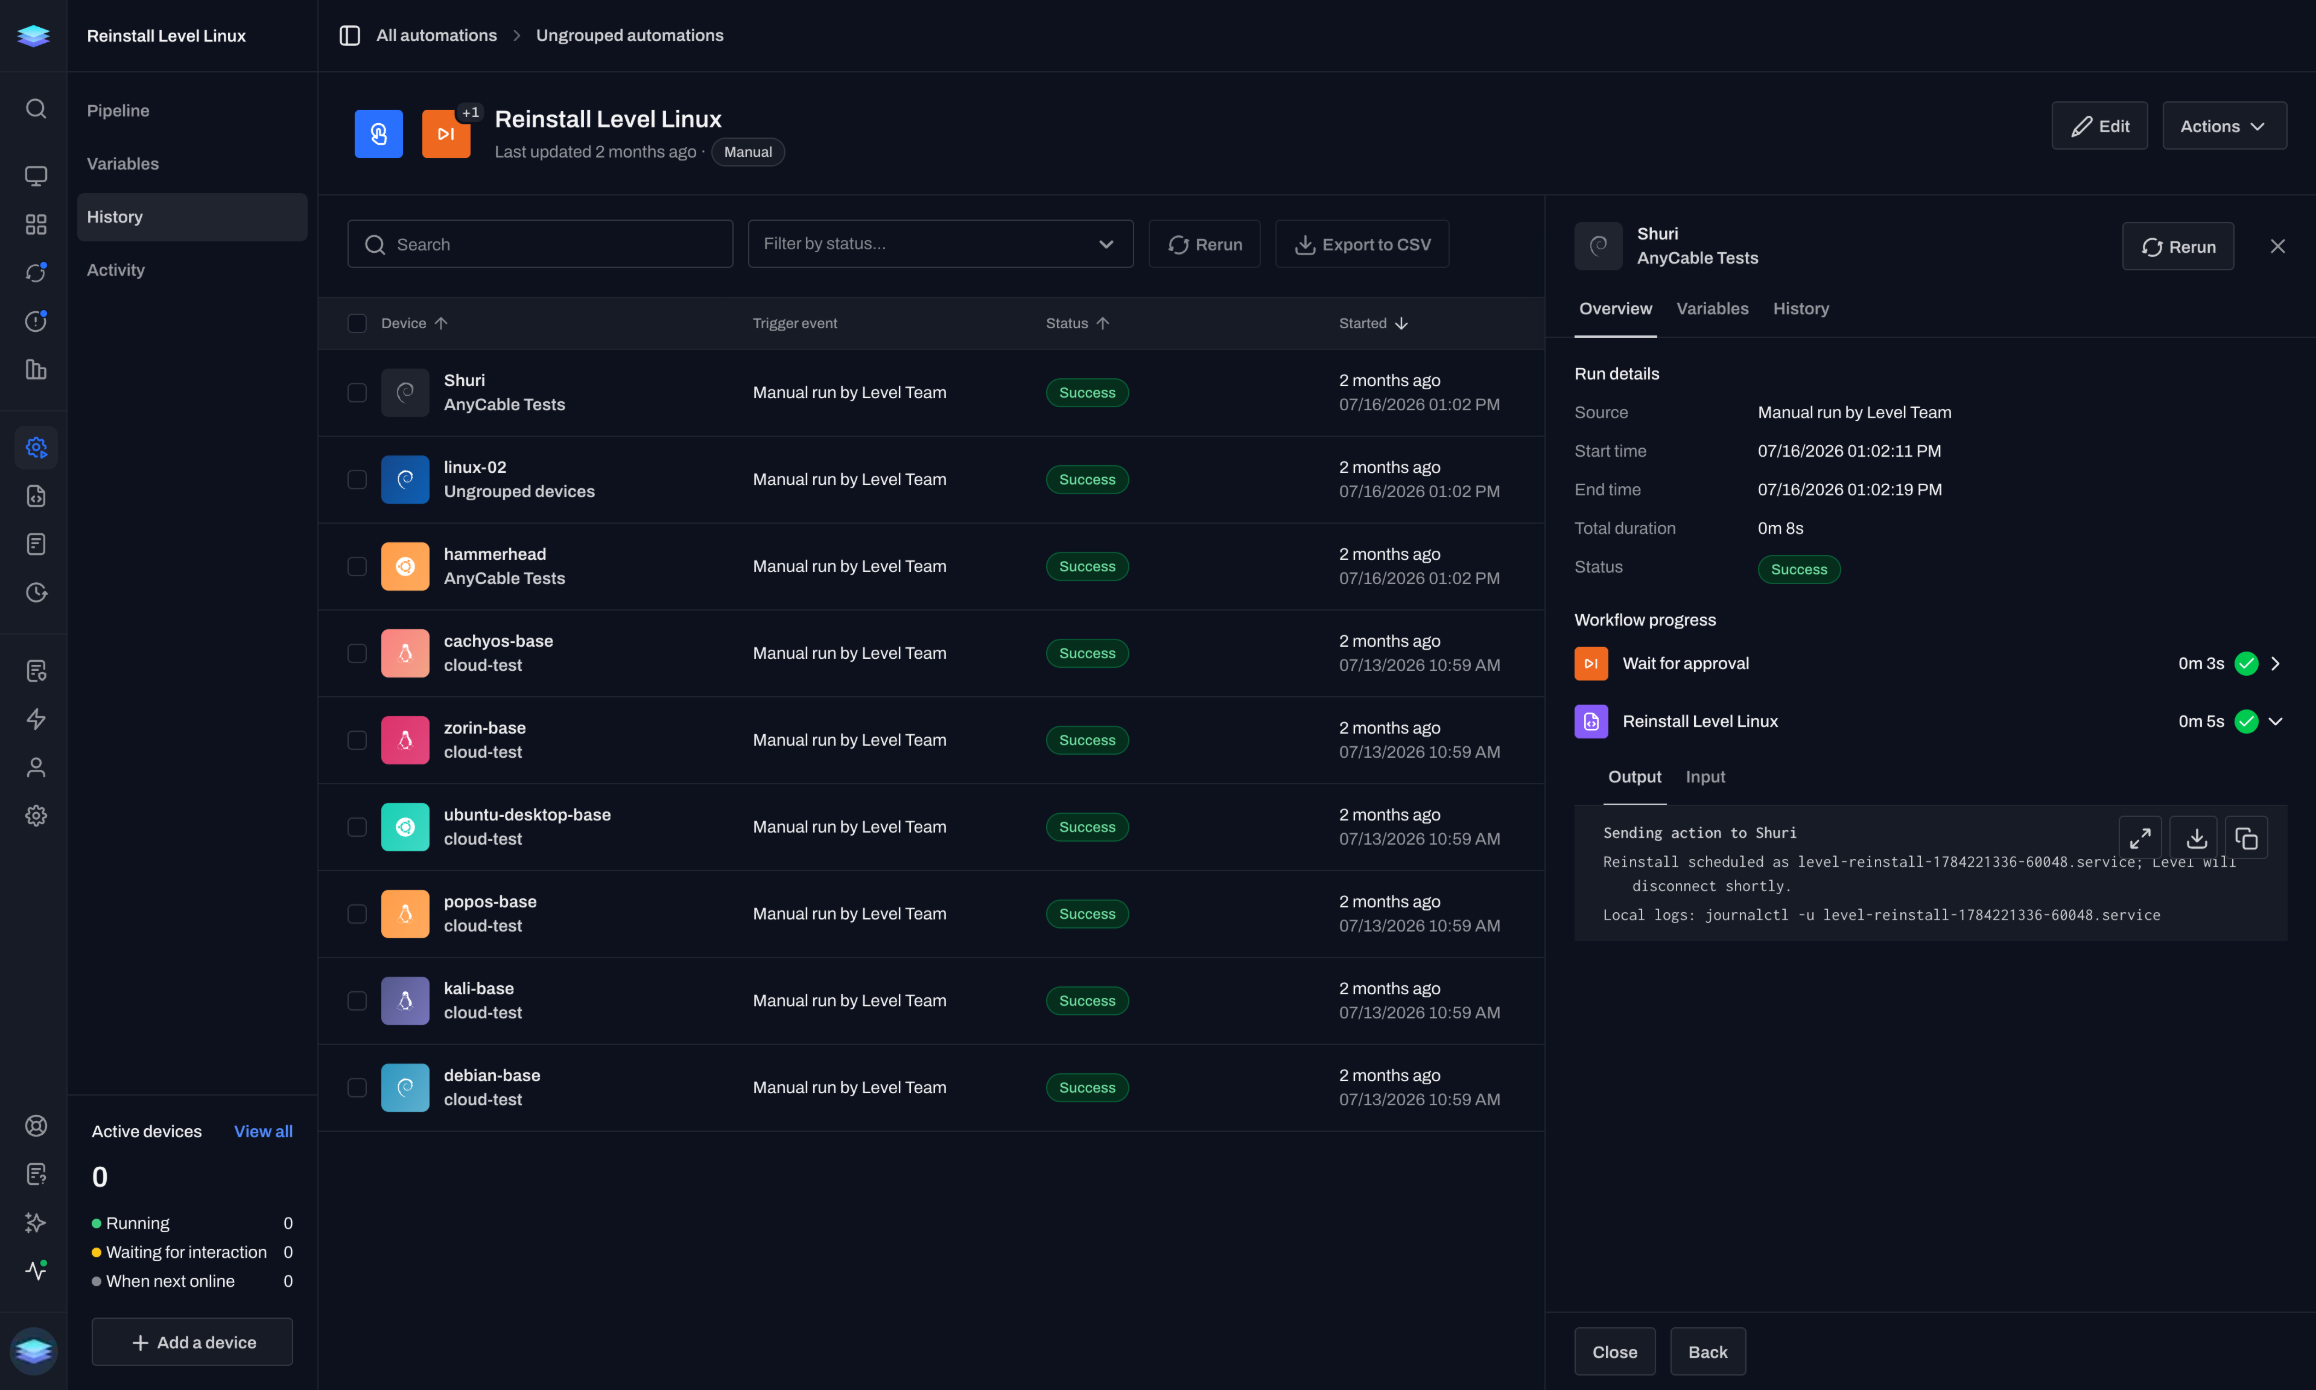This screenshot has width=2316, height=1390.
Task: Open the Filter by status dropdown
Action: pyautogui.click(x=940, y=244)
